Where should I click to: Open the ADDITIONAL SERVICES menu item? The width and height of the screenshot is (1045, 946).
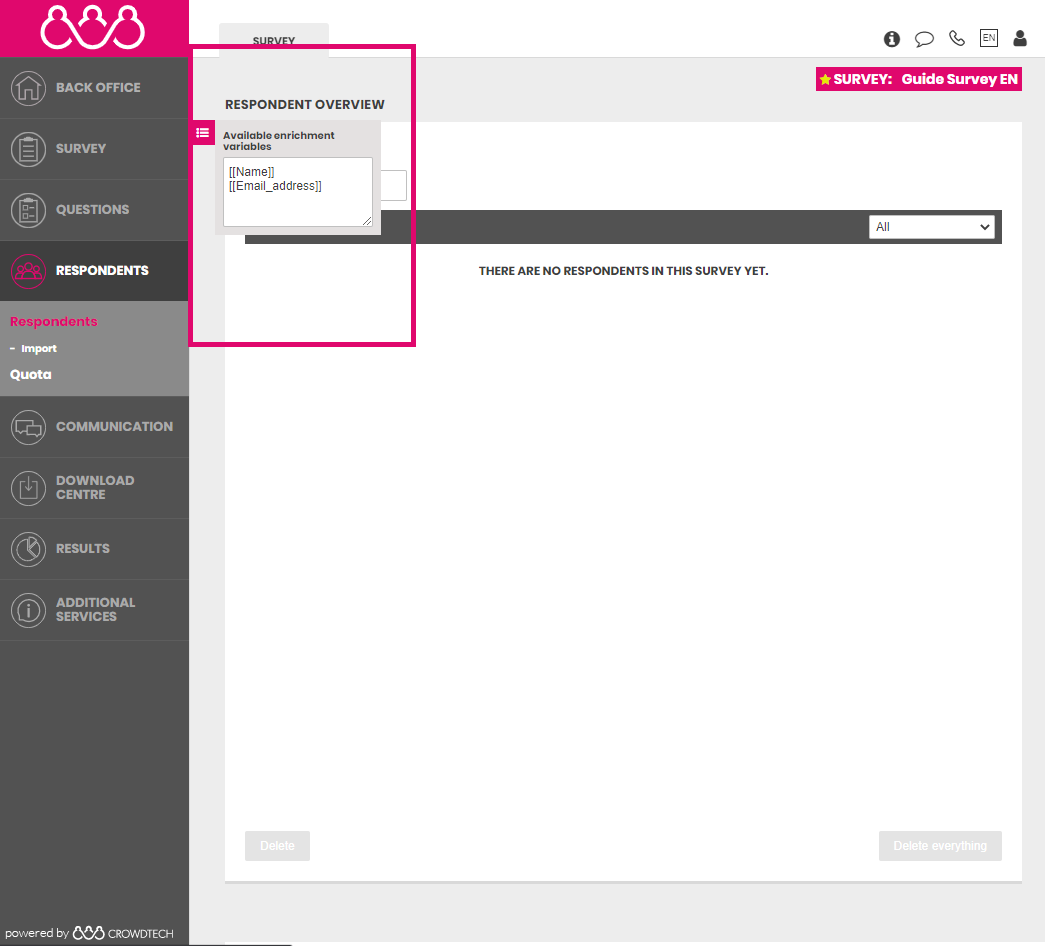pos(95,609)
